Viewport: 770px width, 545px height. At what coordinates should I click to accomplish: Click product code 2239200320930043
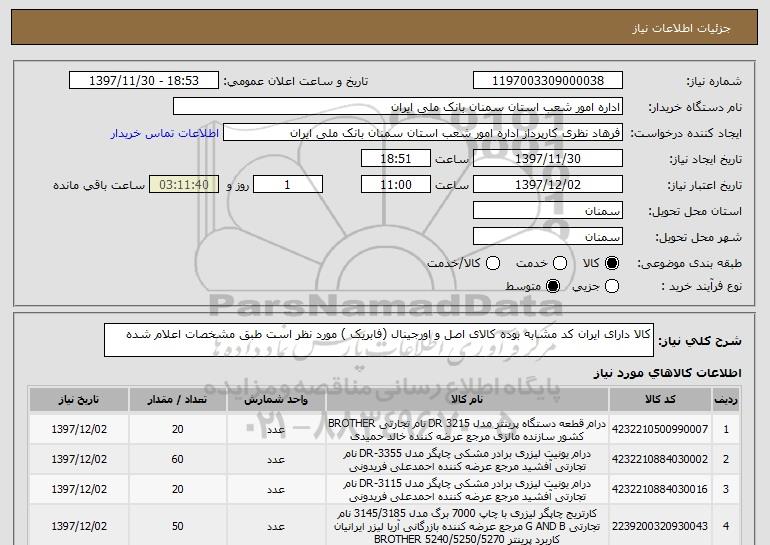tap(660, 526)
